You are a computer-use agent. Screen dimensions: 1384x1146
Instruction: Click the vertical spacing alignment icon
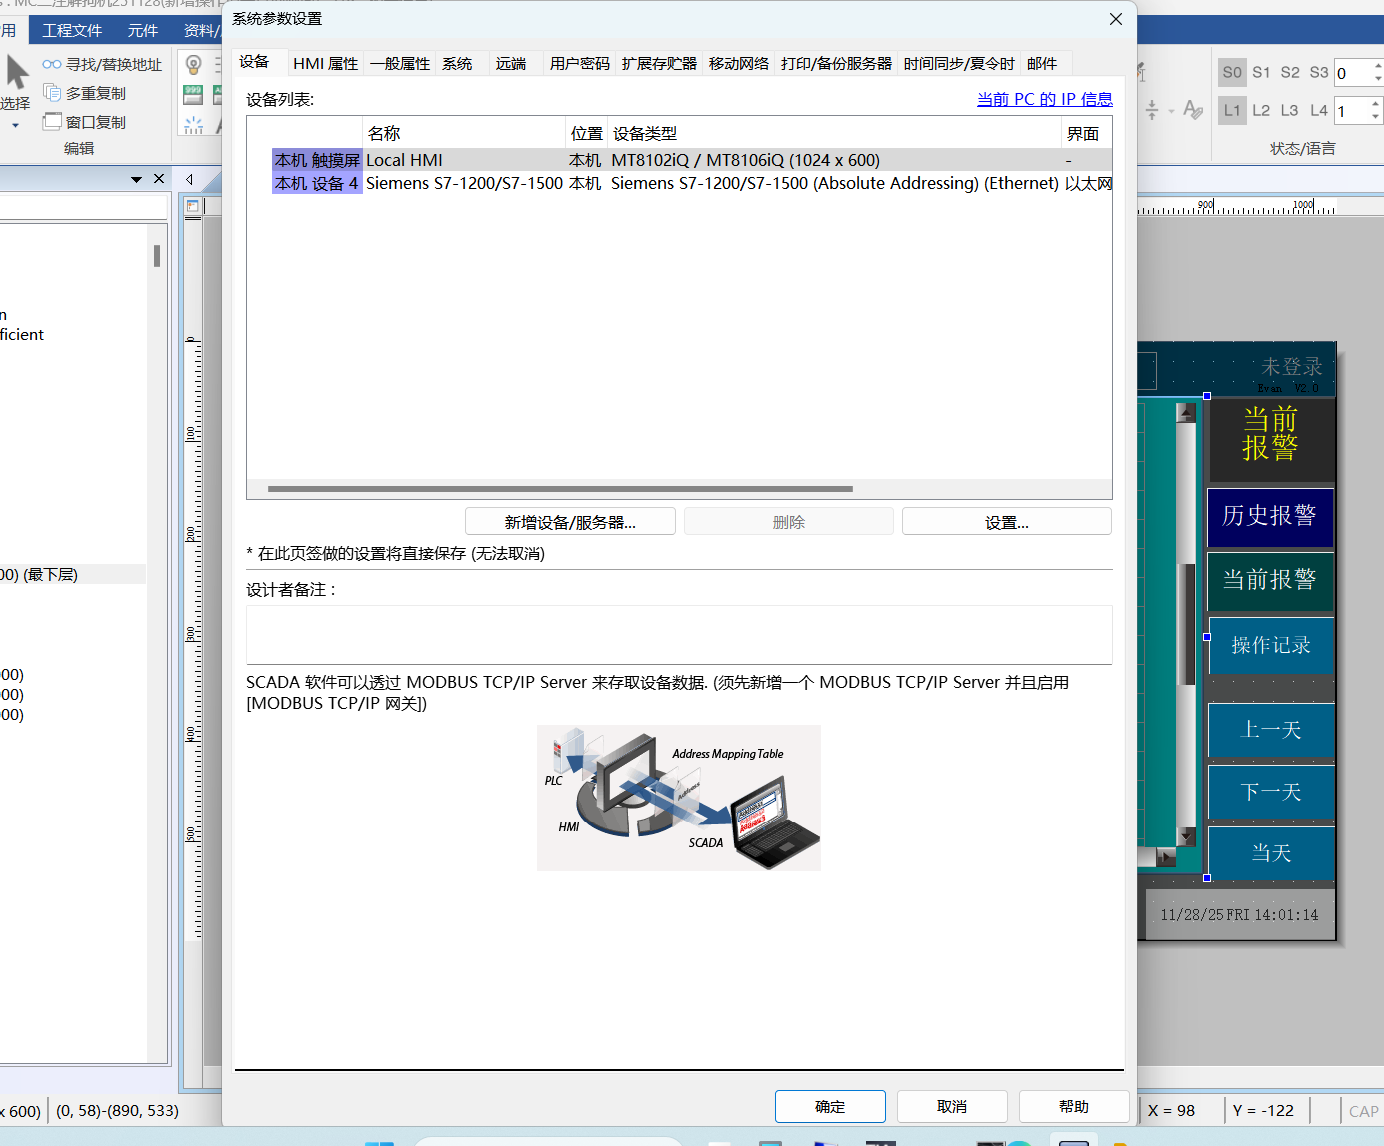coord(1152,110)
